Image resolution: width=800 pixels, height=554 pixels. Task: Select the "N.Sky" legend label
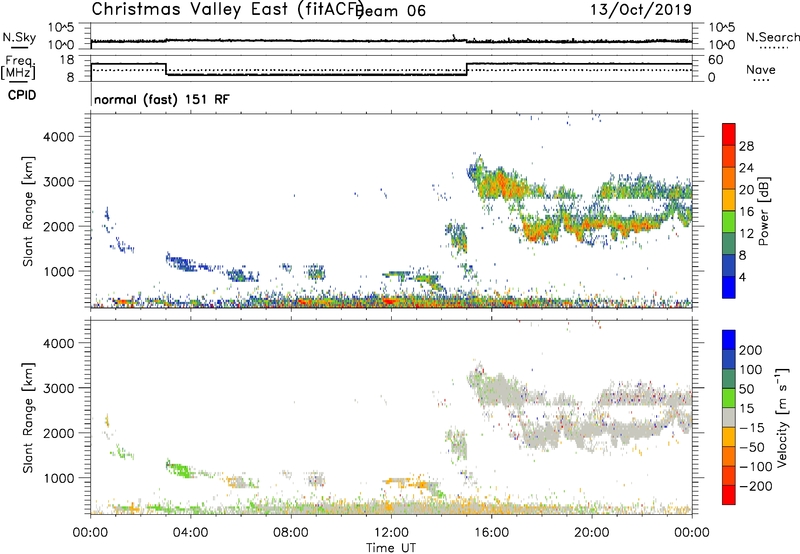(19, 37)
